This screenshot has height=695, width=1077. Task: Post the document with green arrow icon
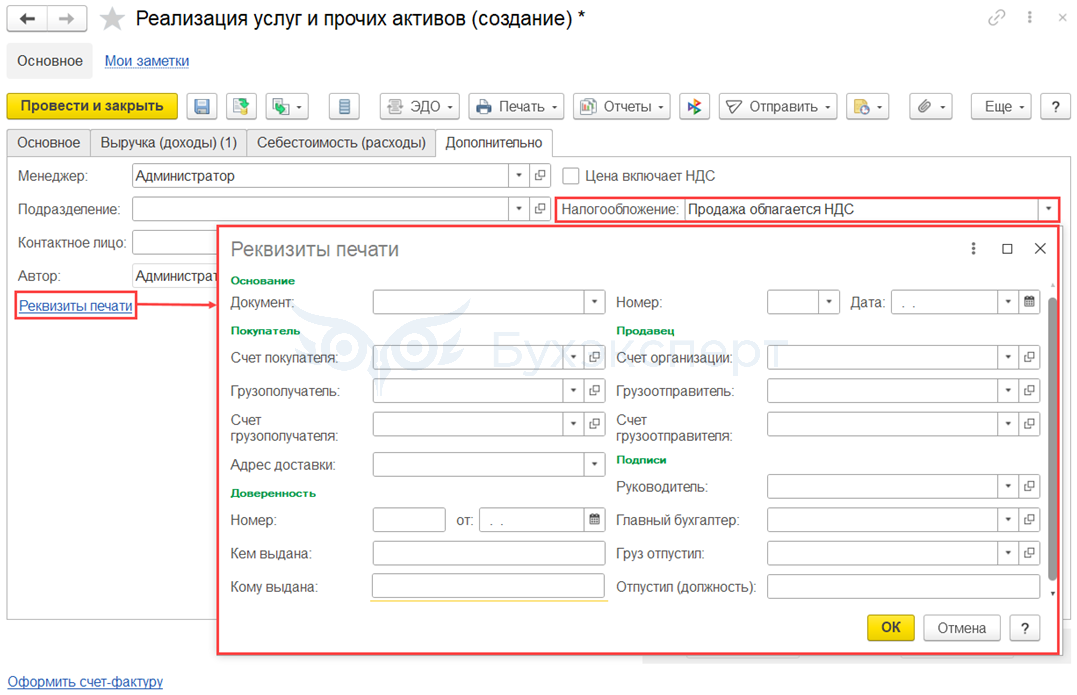pos(241,106)
